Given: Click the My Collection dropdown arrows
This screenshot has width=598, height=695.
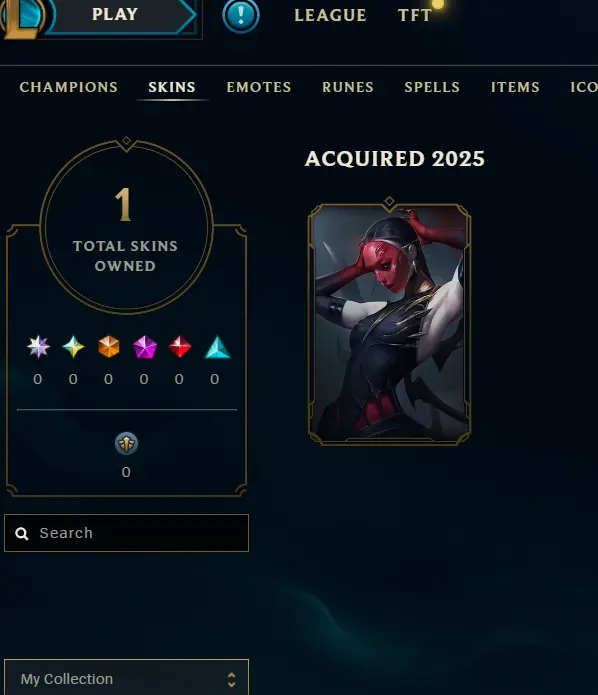Looking at the screenshot, I should tap(231, 679).
